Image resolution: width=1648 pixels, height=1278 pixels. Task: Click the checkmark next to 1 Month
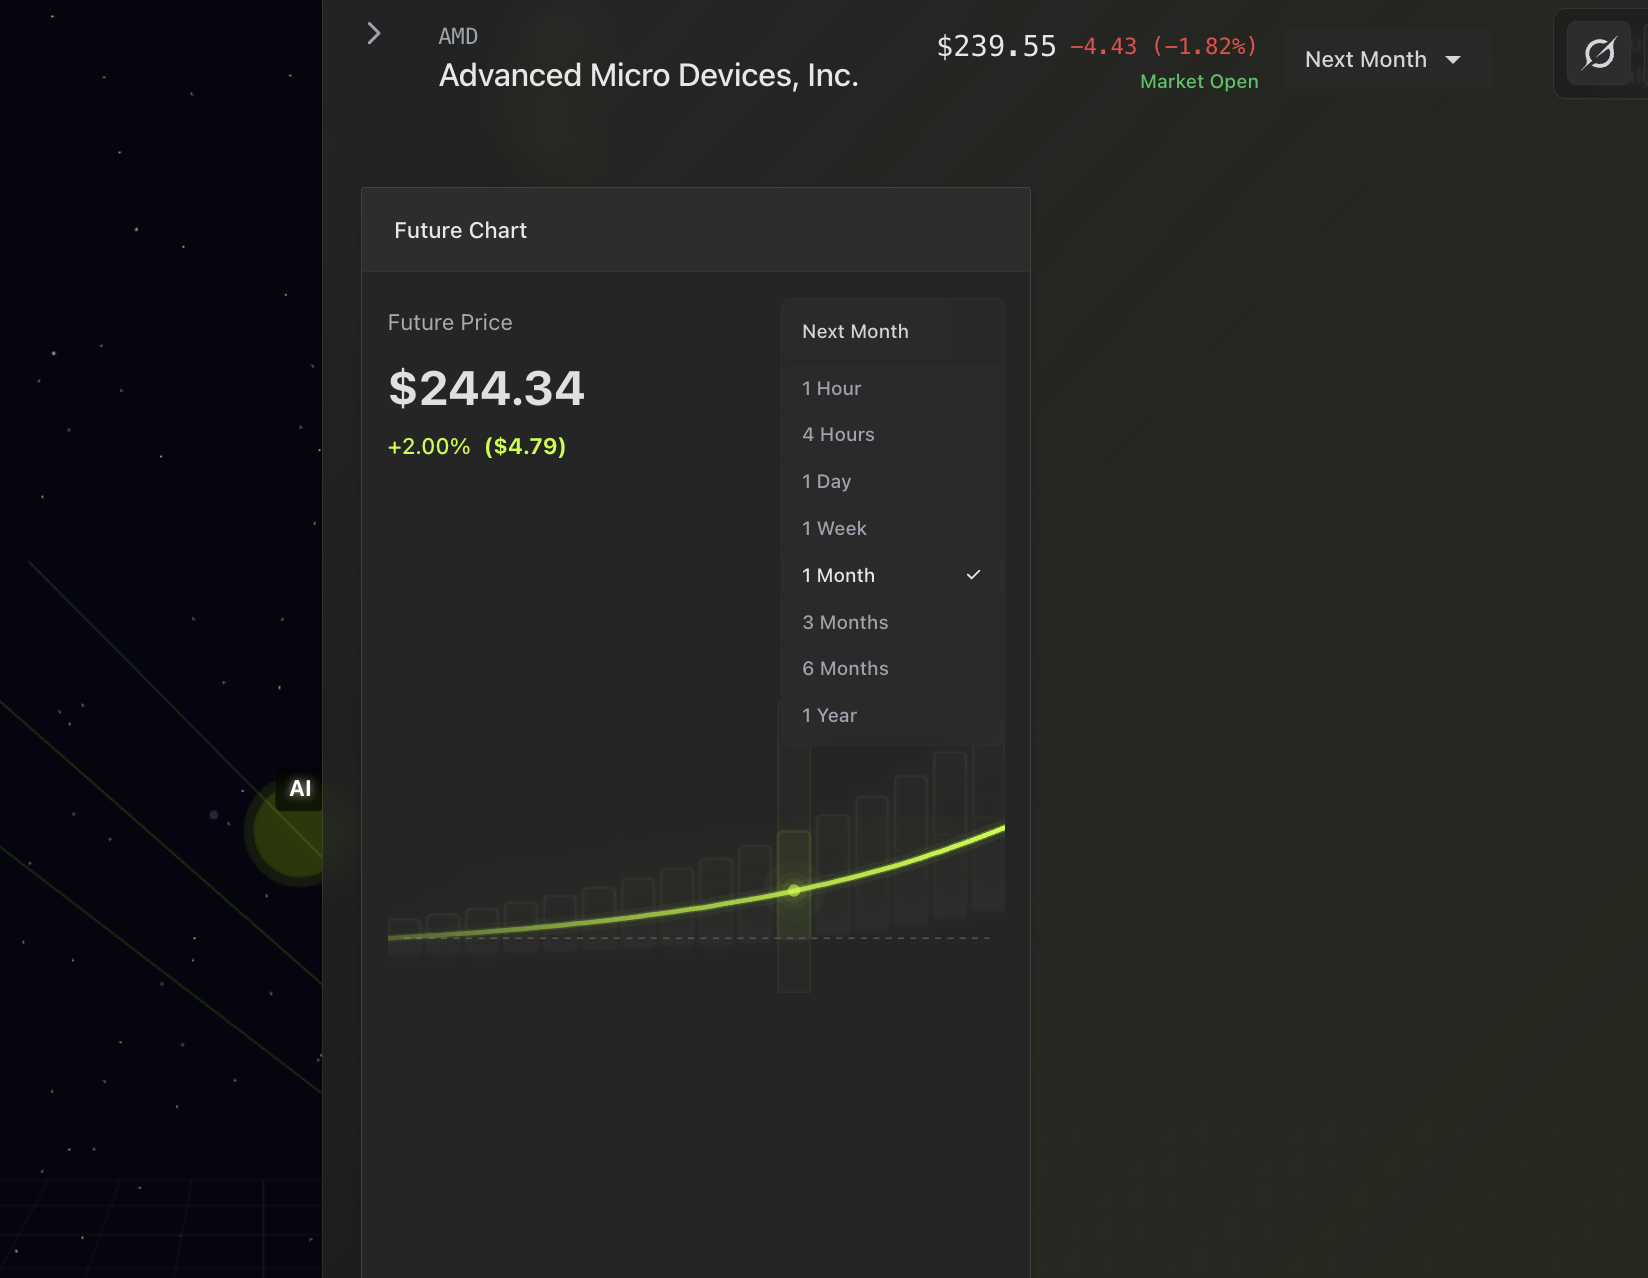(x=974, y=575)
